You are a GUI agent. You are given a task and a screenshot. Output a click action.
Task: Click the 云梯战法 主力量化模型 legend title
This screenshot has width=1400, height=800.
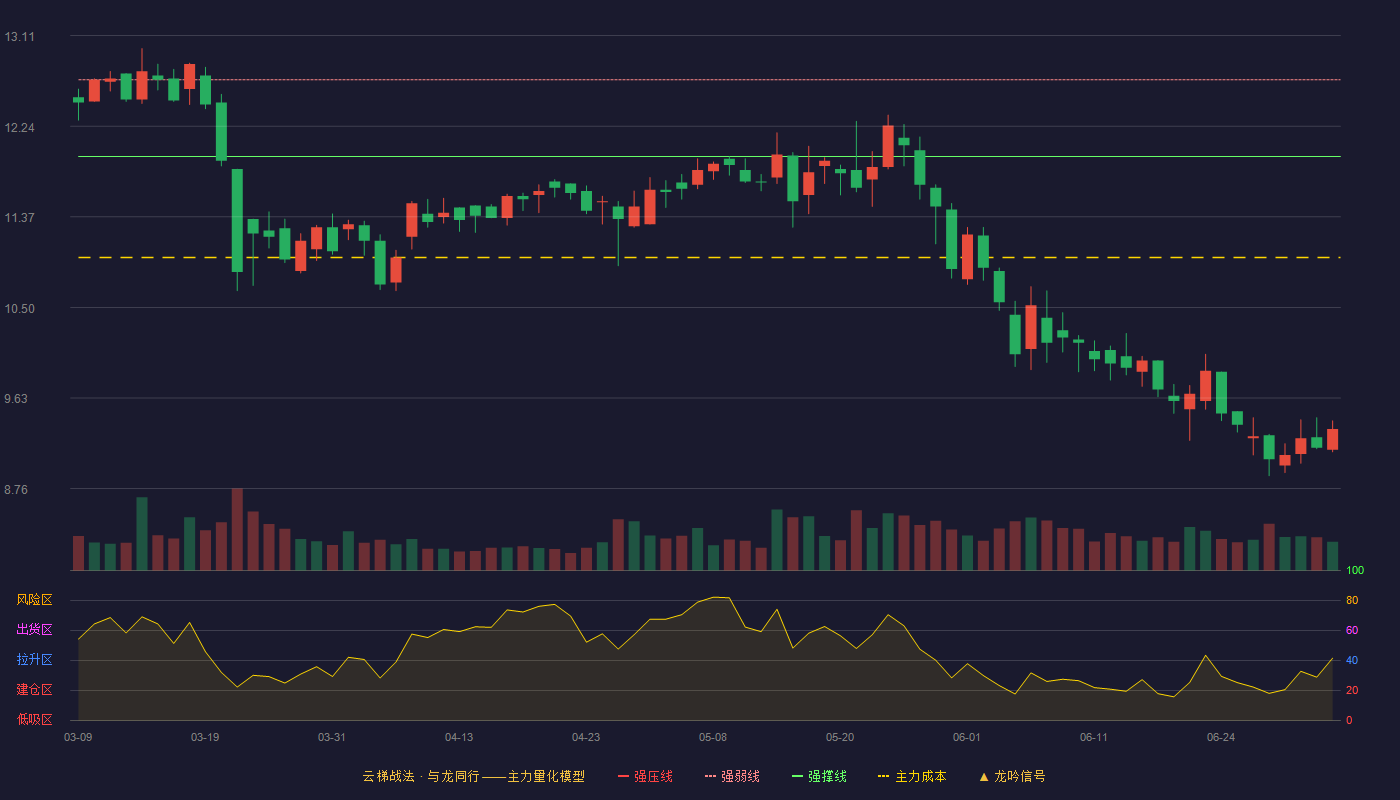coord(473,776)
